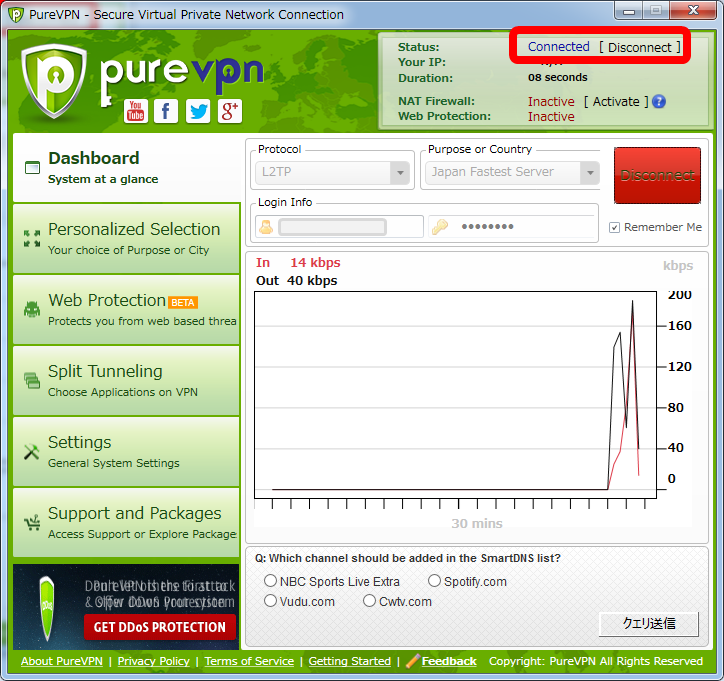Select the Vudu.com radio option
Viewport: 724px width, 681px height.
pos(270,601)
